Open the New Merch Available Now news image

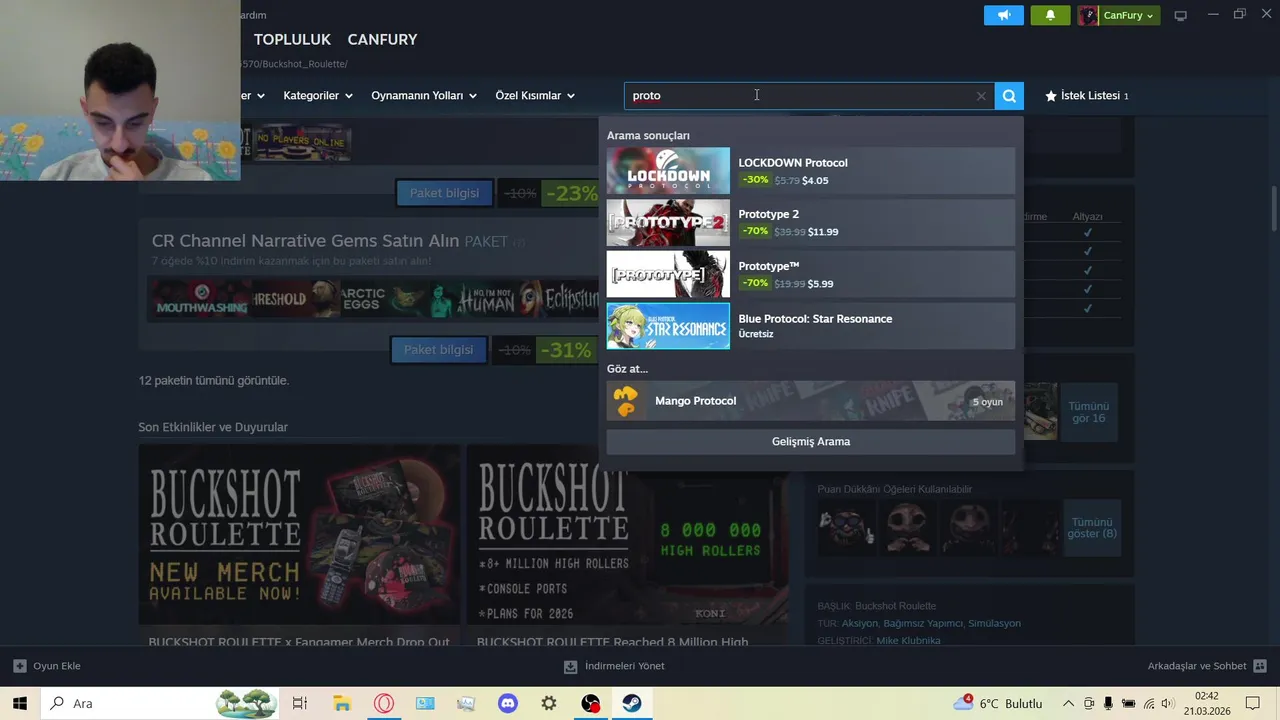coord(299,535)
